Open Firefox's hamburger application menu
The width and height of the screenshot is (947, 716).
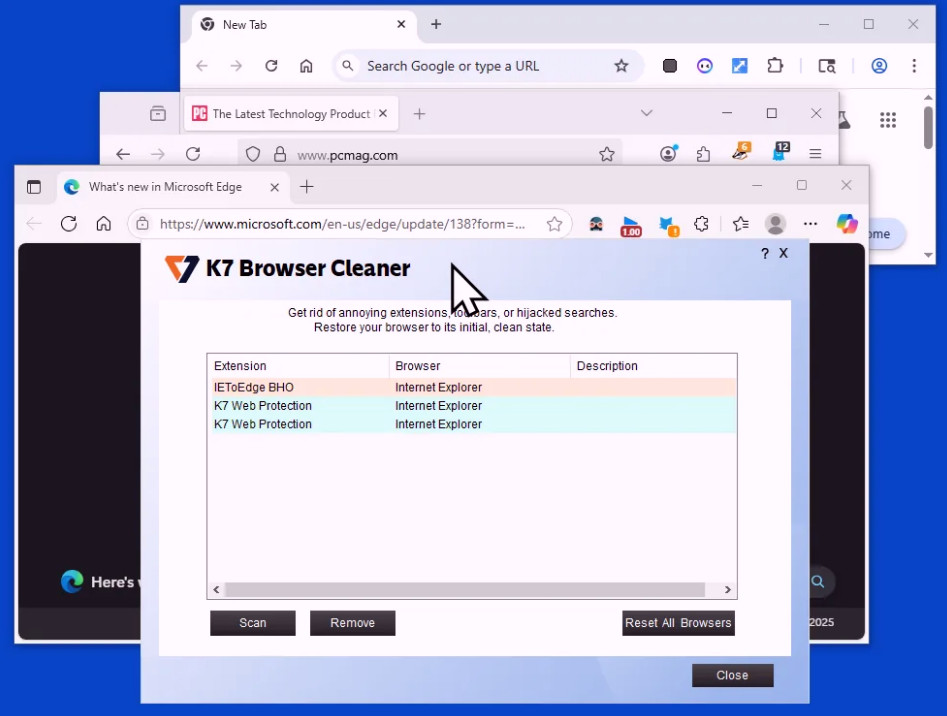[x=815, y=155]
